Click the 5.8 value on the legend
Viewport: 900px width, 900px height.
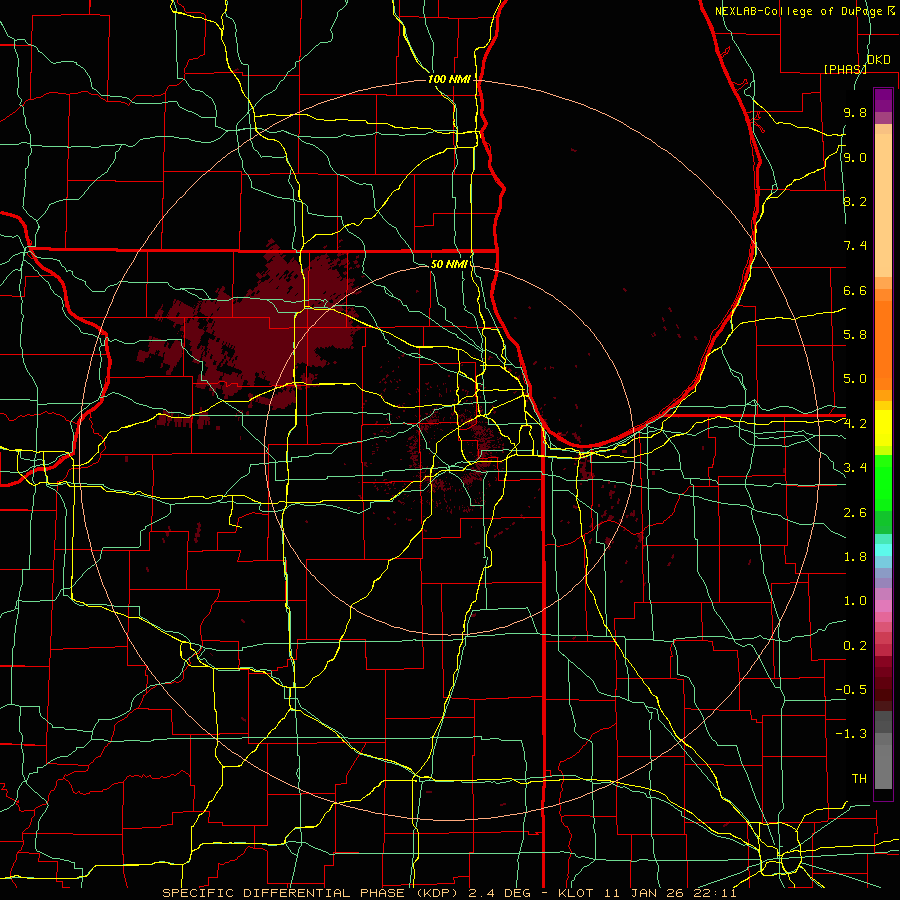point(855,335)
